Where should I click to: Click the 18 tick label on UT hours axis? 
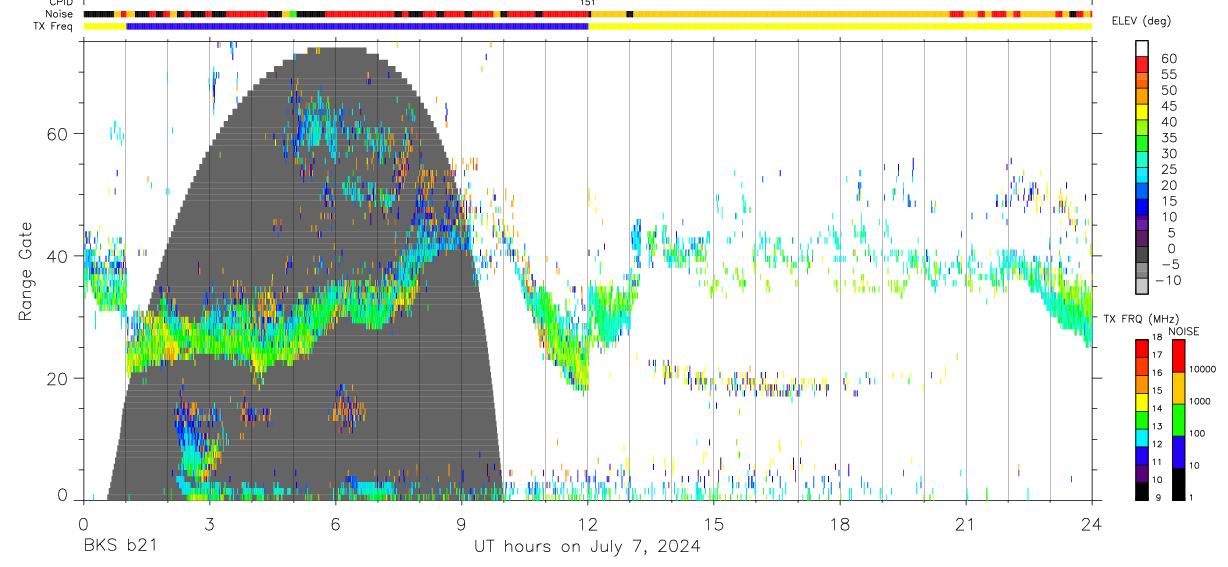pyautogui.click(x=840, y=524)
